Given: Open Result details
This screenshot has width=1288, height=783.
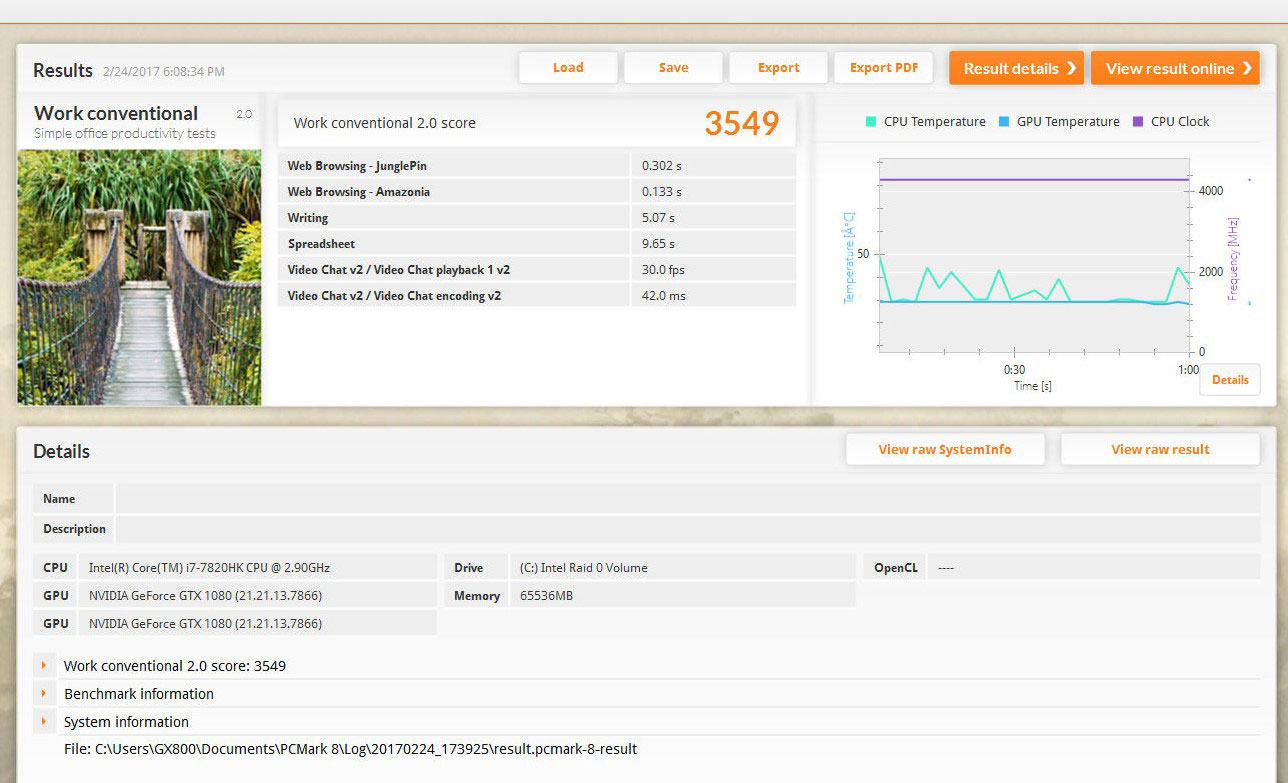Looking at the screenshot, I should [x=1016, y=68].
